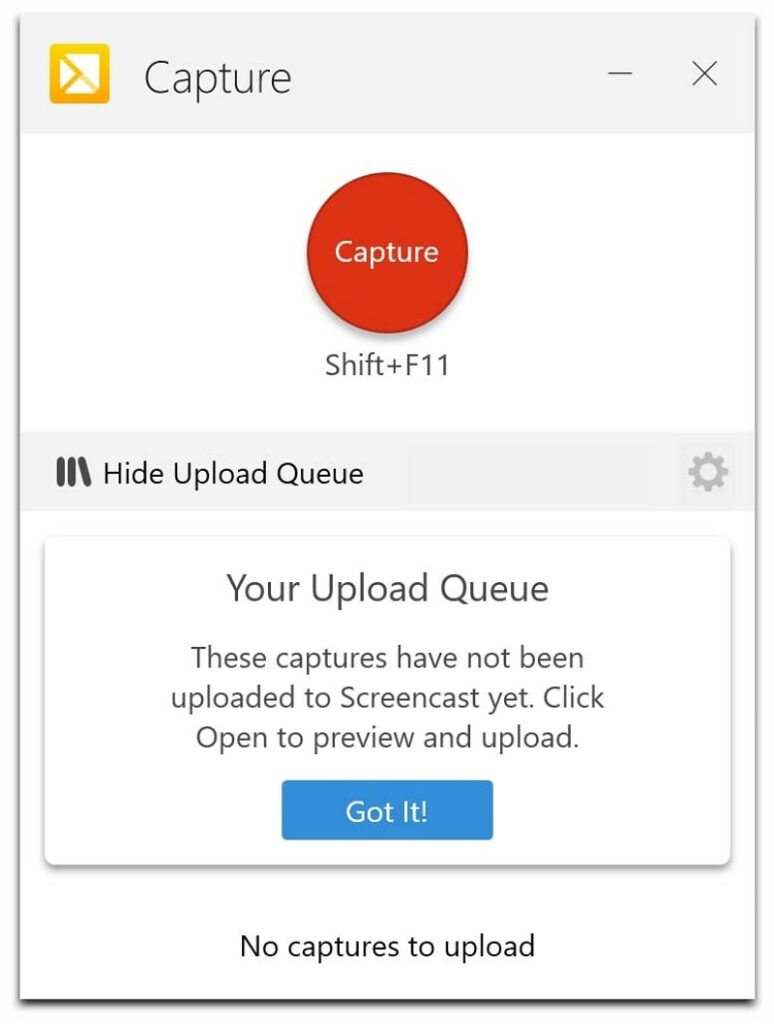Select the upload queue explanation text
Image resolution: width=774 pixels, height=1024 pixels.
click(387, 697)
